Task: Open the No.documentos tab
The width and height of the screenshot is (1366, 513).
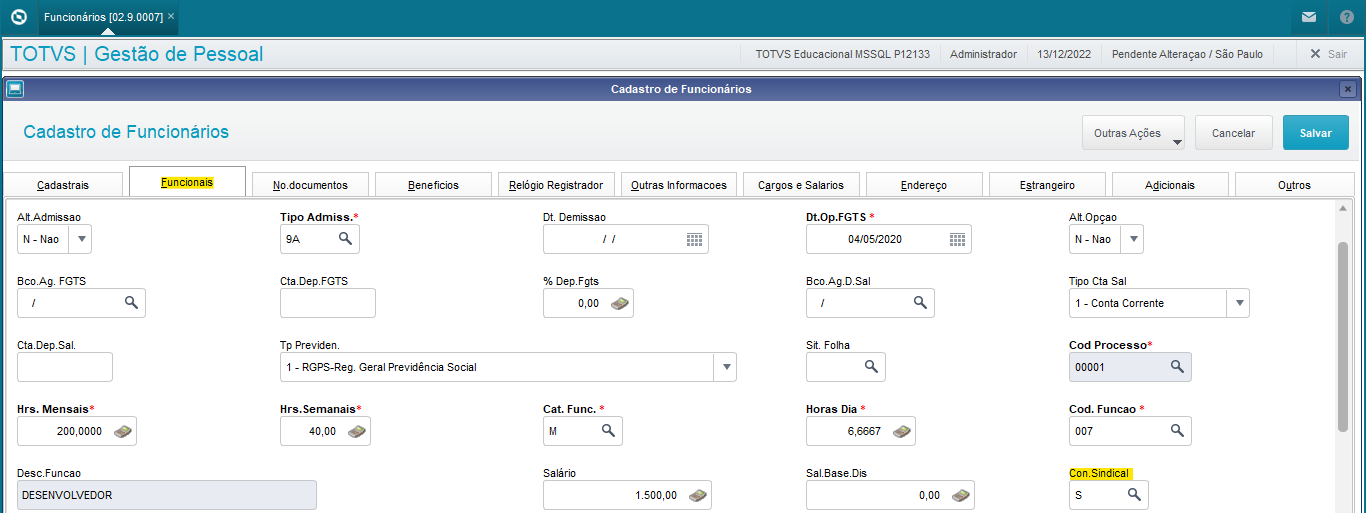Action: click(310, 185)
